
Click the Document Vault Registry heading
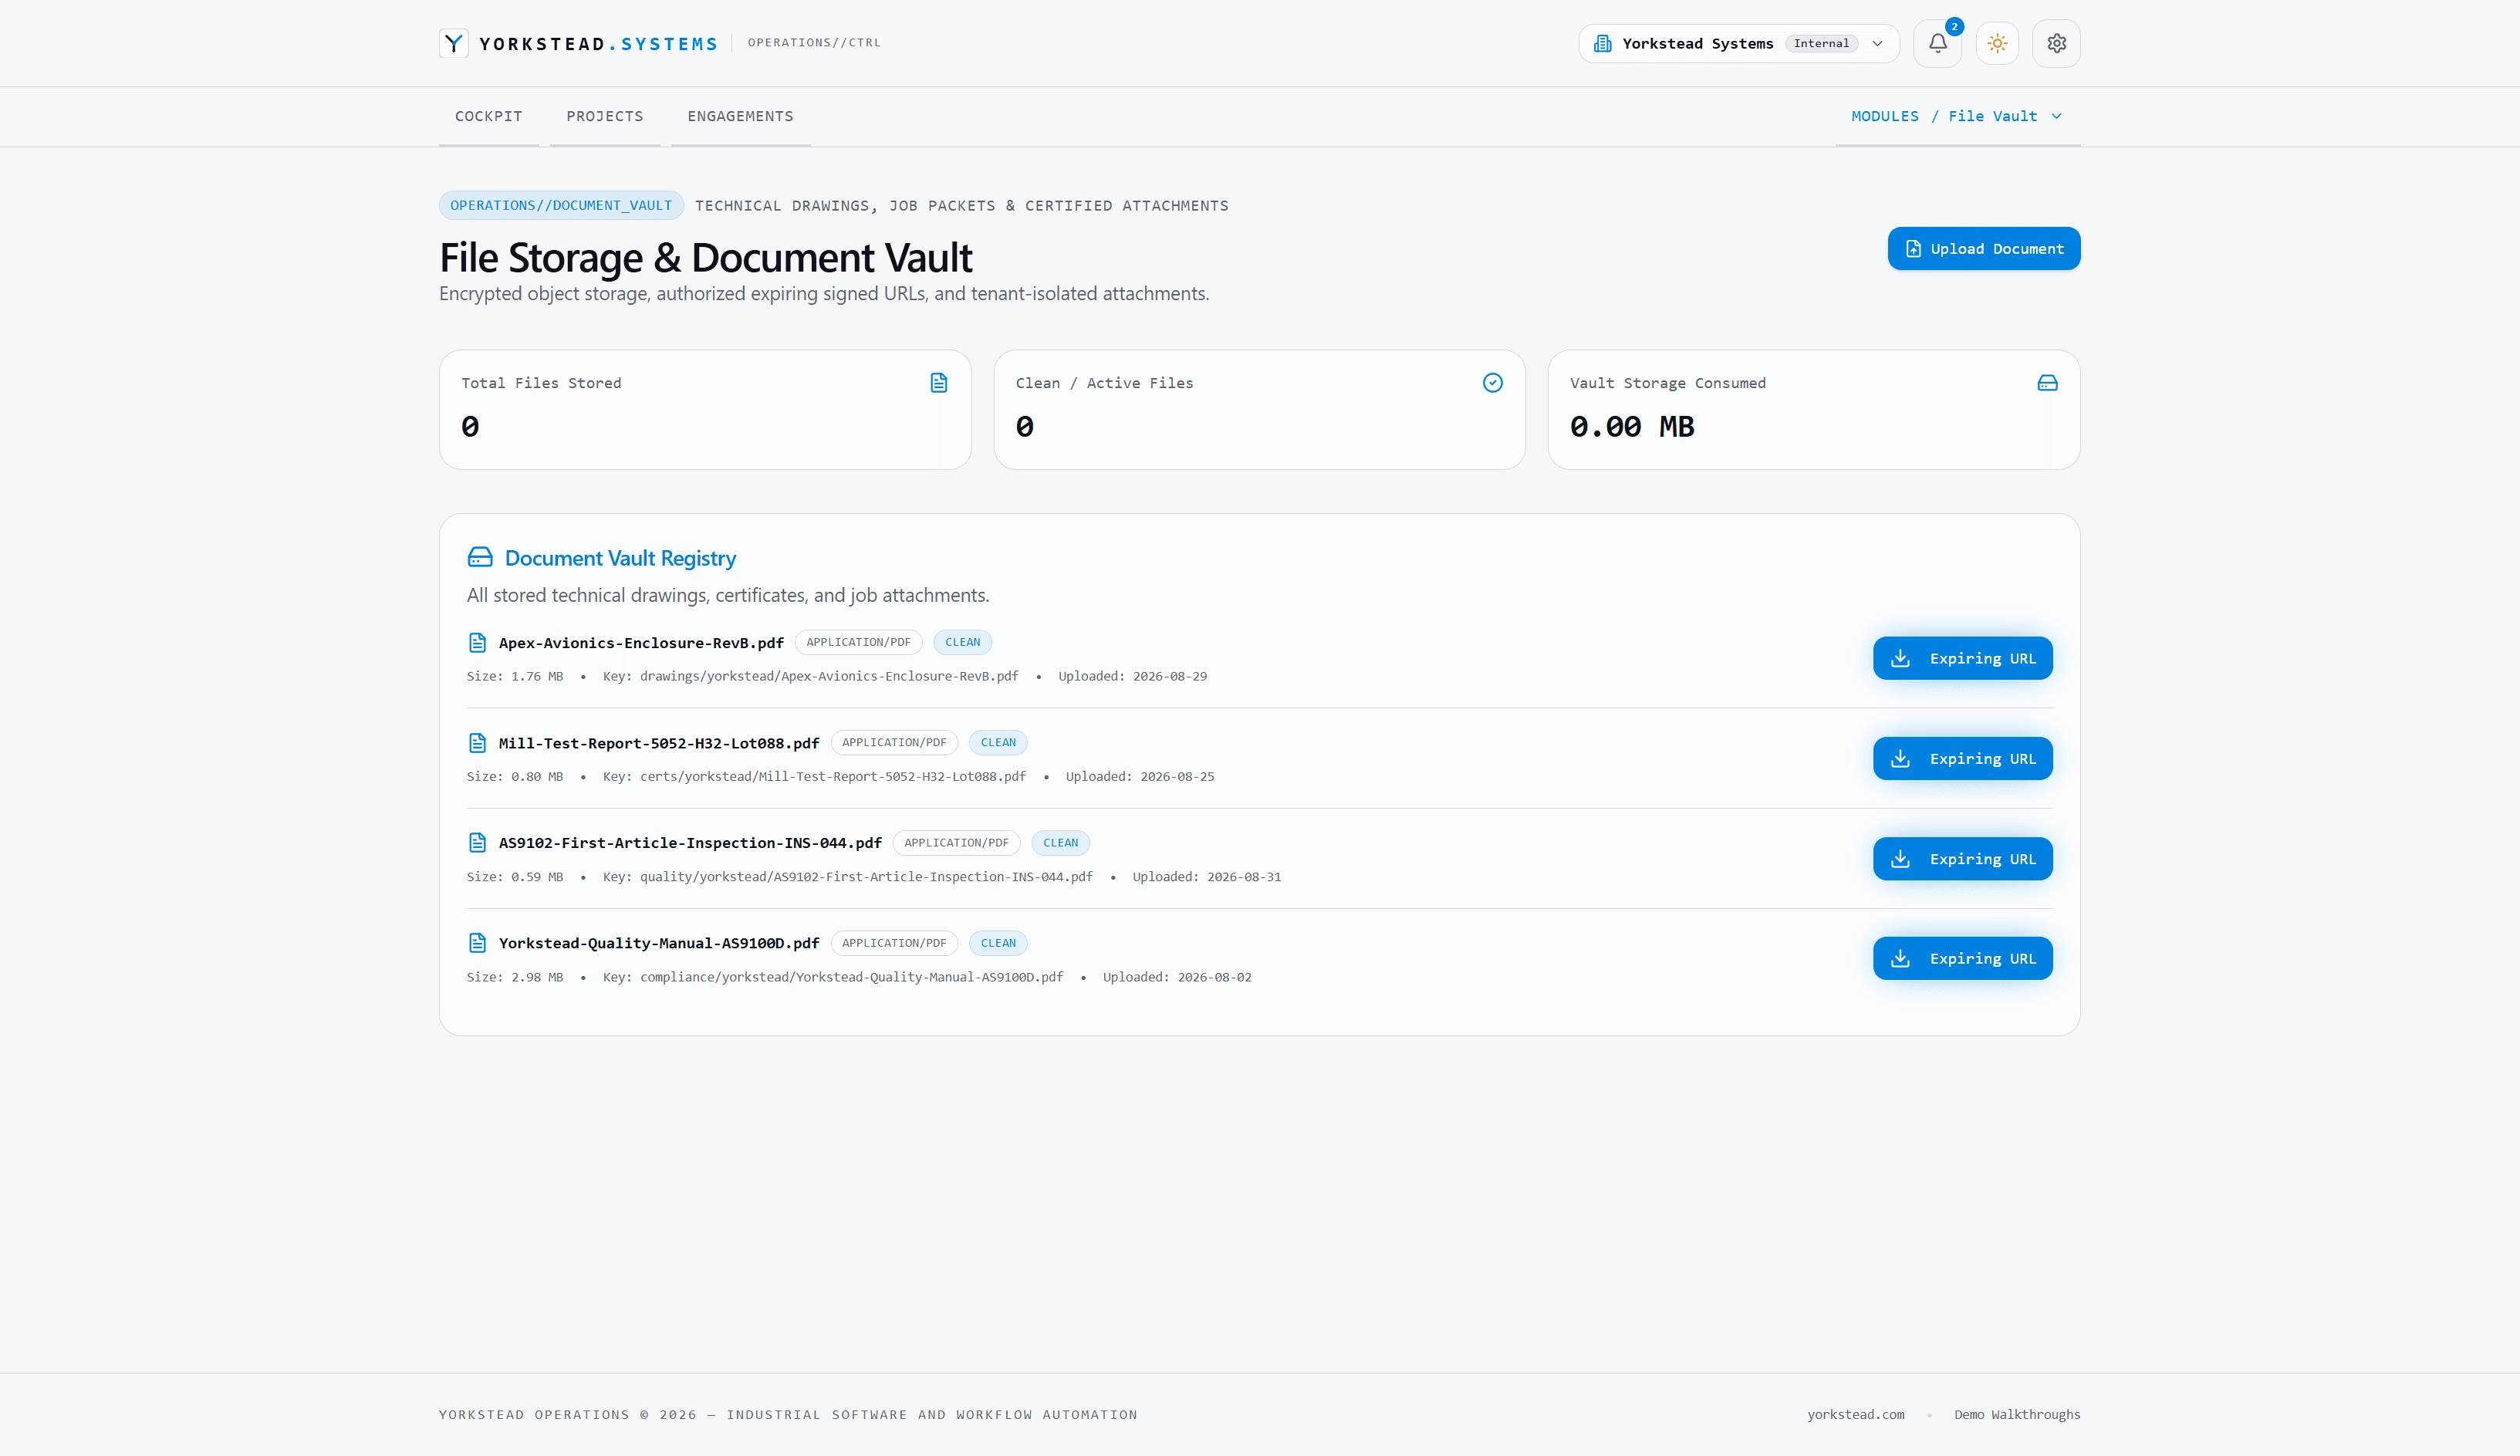620,558
